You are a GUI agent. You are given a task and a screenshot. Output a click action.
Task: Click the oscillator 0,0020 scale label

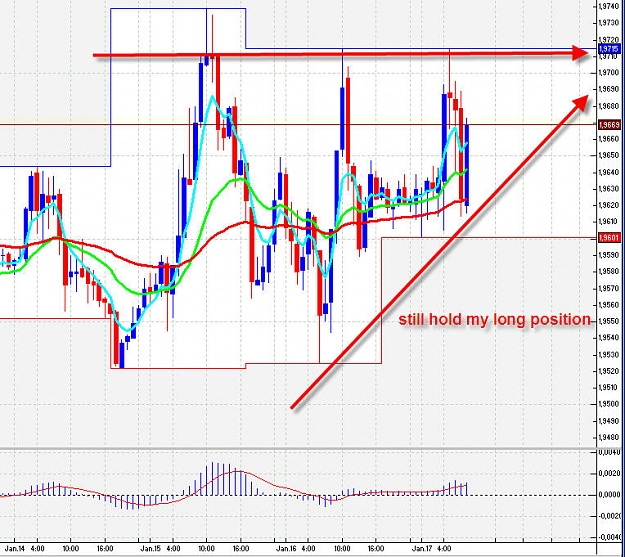coord(610,473)
